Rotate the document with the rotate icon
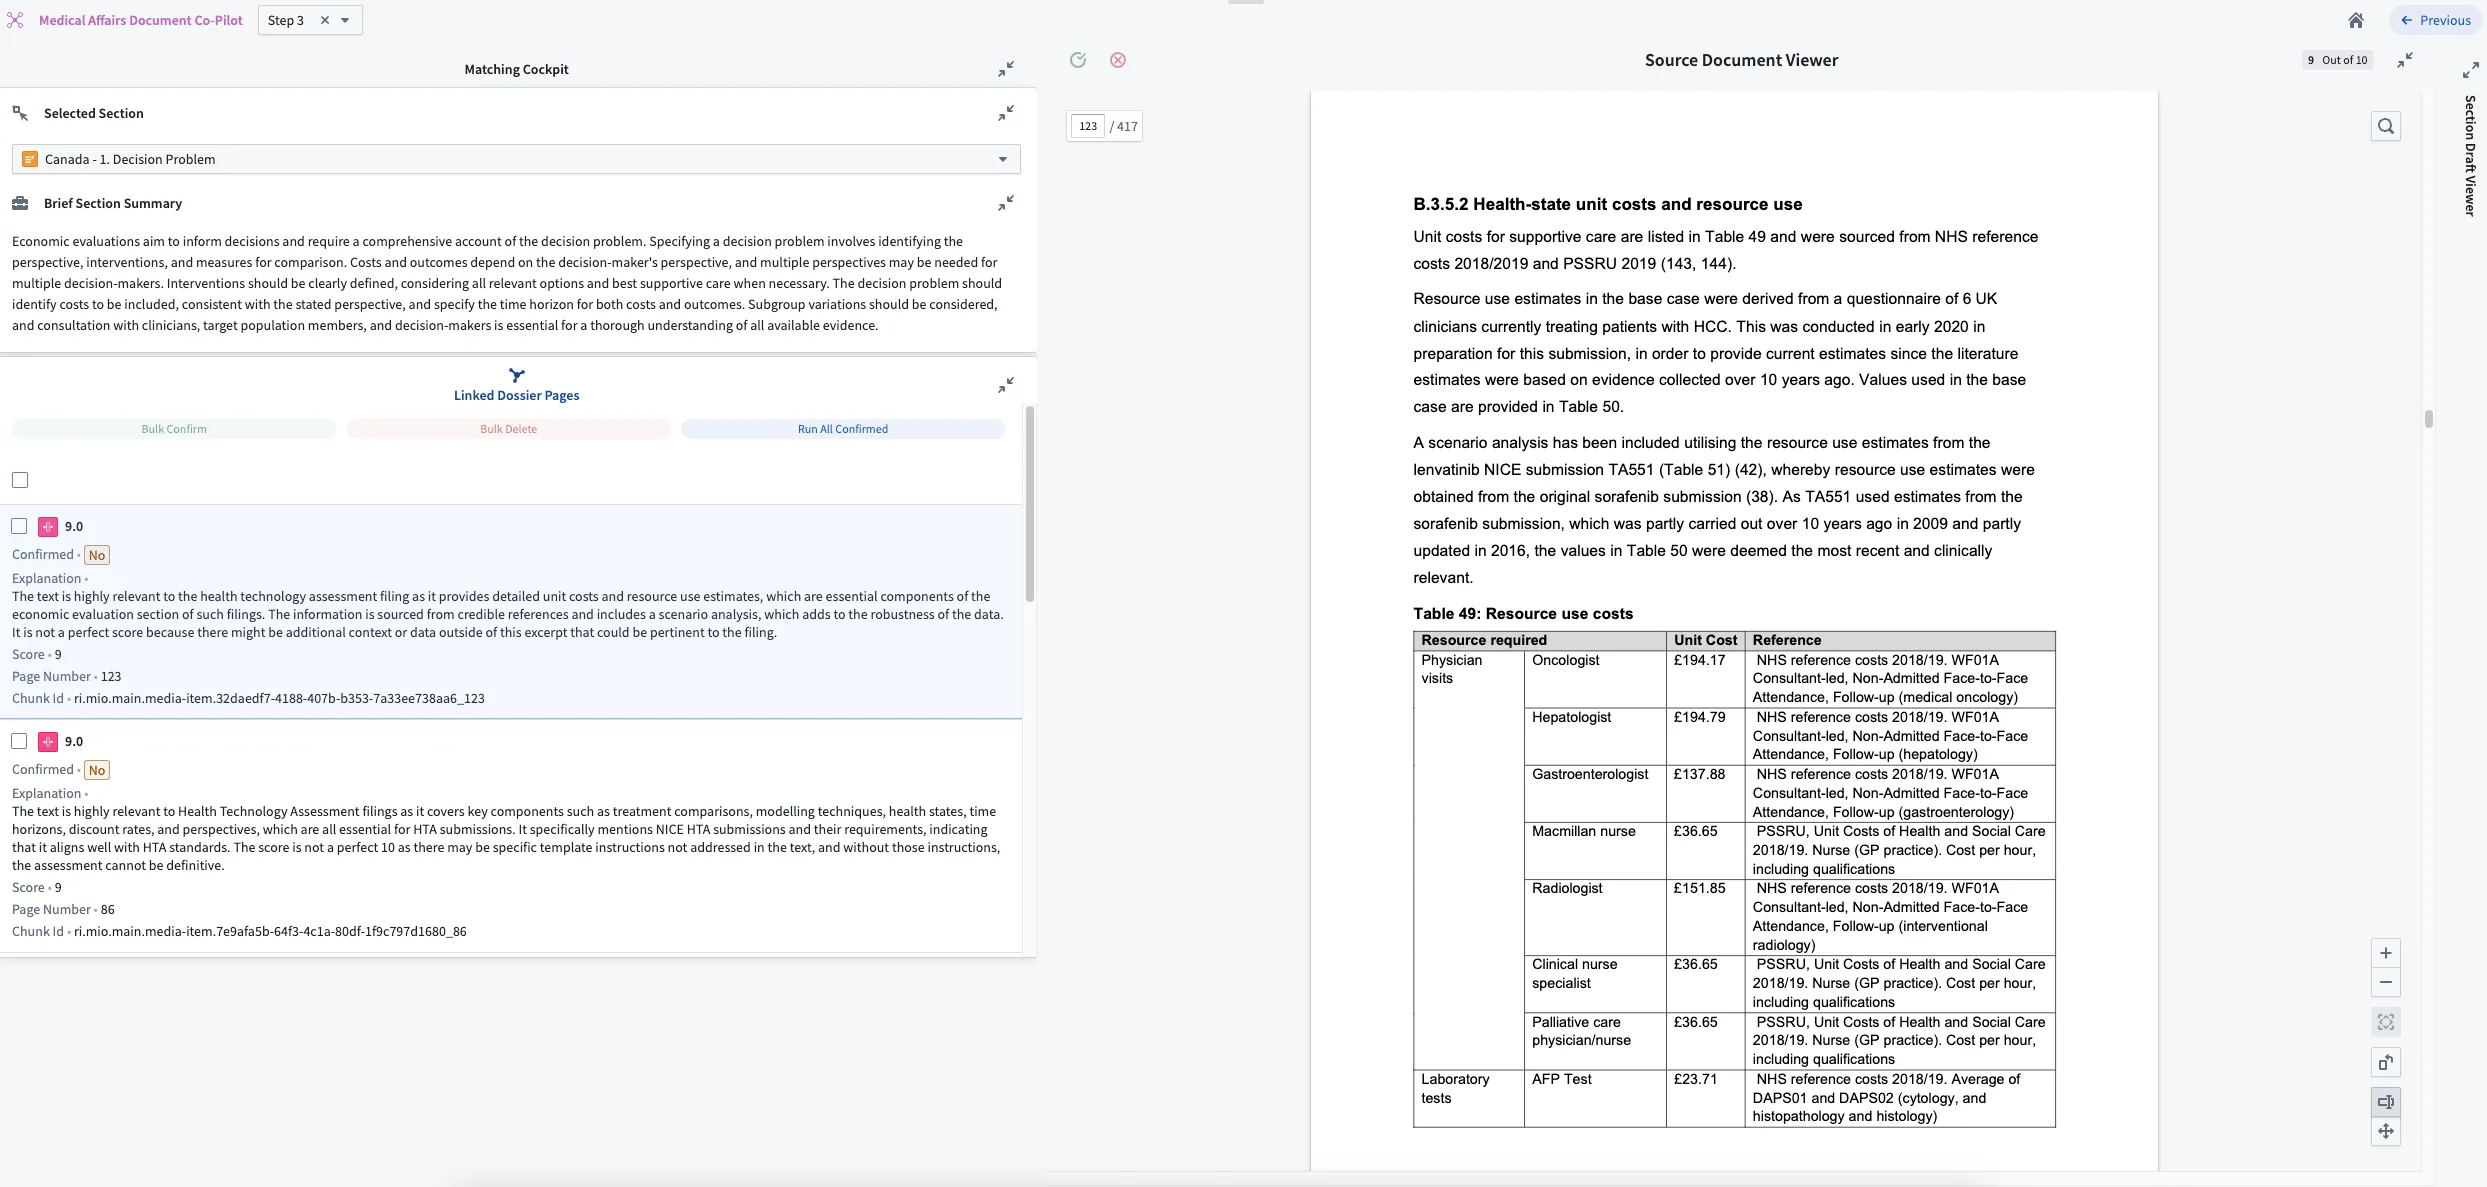 2386,1062
